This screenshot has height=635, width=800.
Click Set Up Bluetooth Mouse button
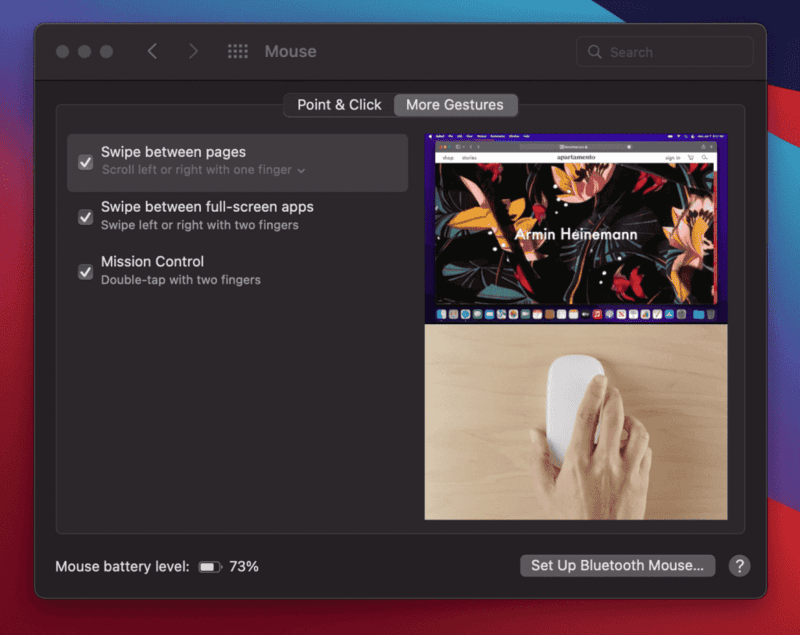coord(617,566)
